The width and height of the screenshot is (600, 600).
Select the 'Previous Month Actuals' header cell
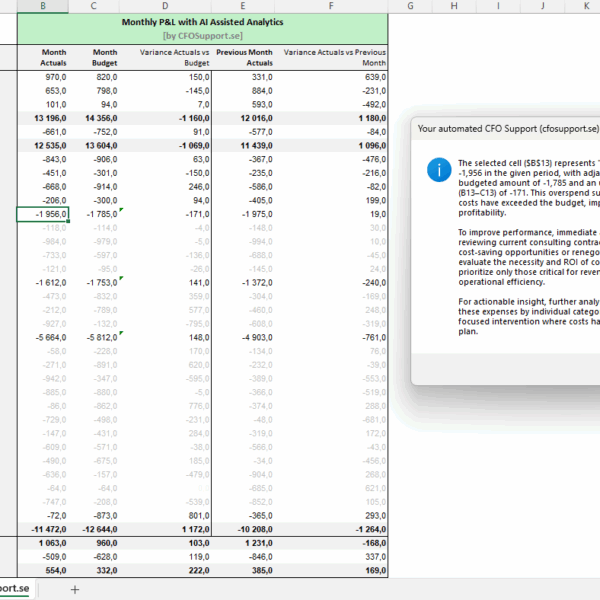click(243, 57)
